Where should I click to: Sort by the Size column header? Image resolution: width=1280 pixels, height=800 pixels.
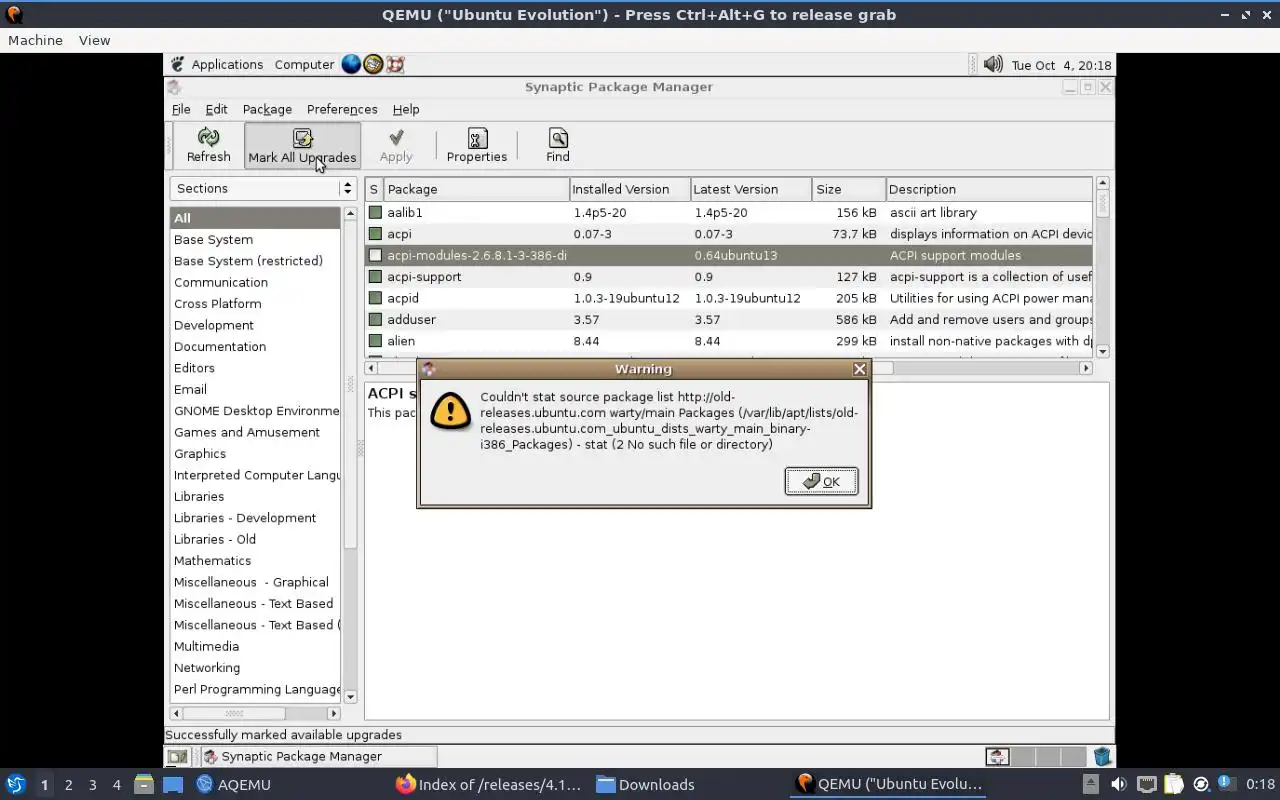click(x=848, y=189)
